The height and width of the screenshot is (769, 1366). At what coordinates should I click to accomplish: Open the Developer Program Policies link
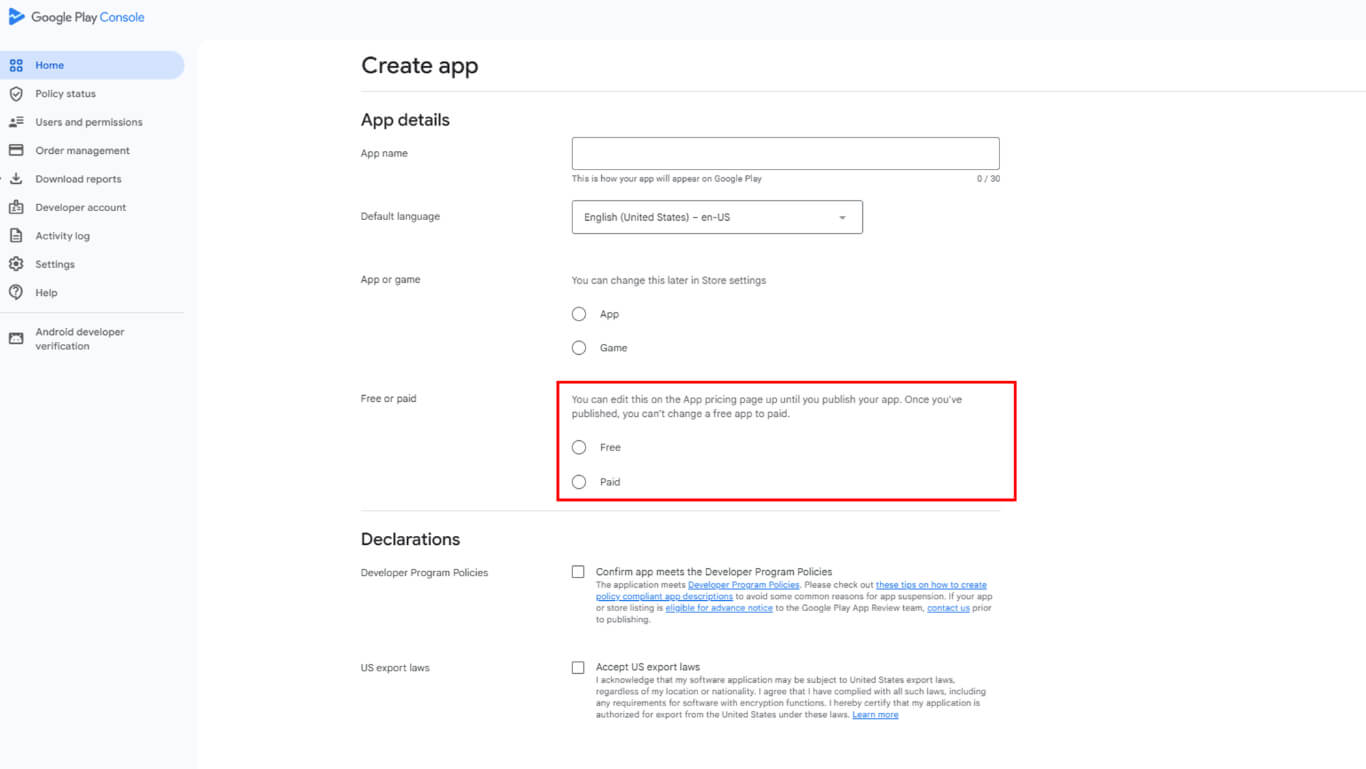tap(743, 585)
